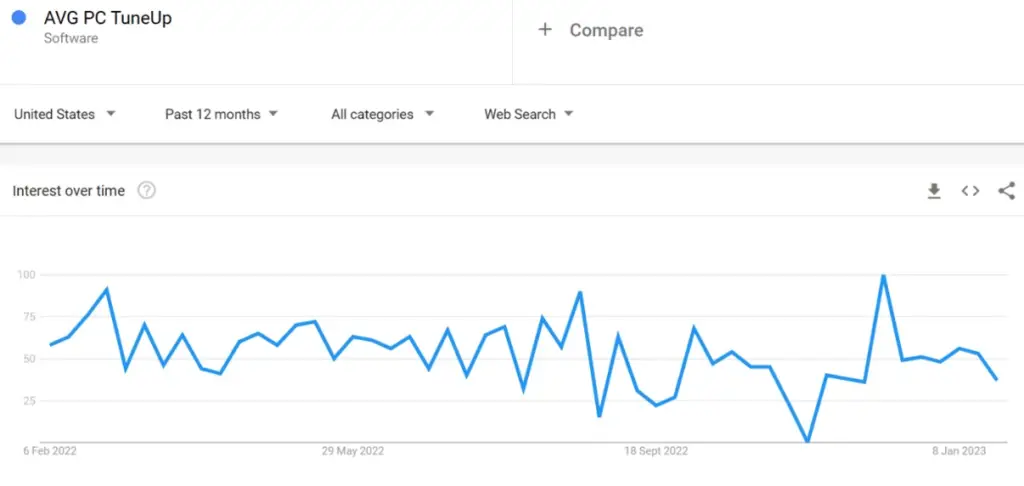
Task: Click the blue dot next to AVG PC TuneUp
Action: click(19, 18)
